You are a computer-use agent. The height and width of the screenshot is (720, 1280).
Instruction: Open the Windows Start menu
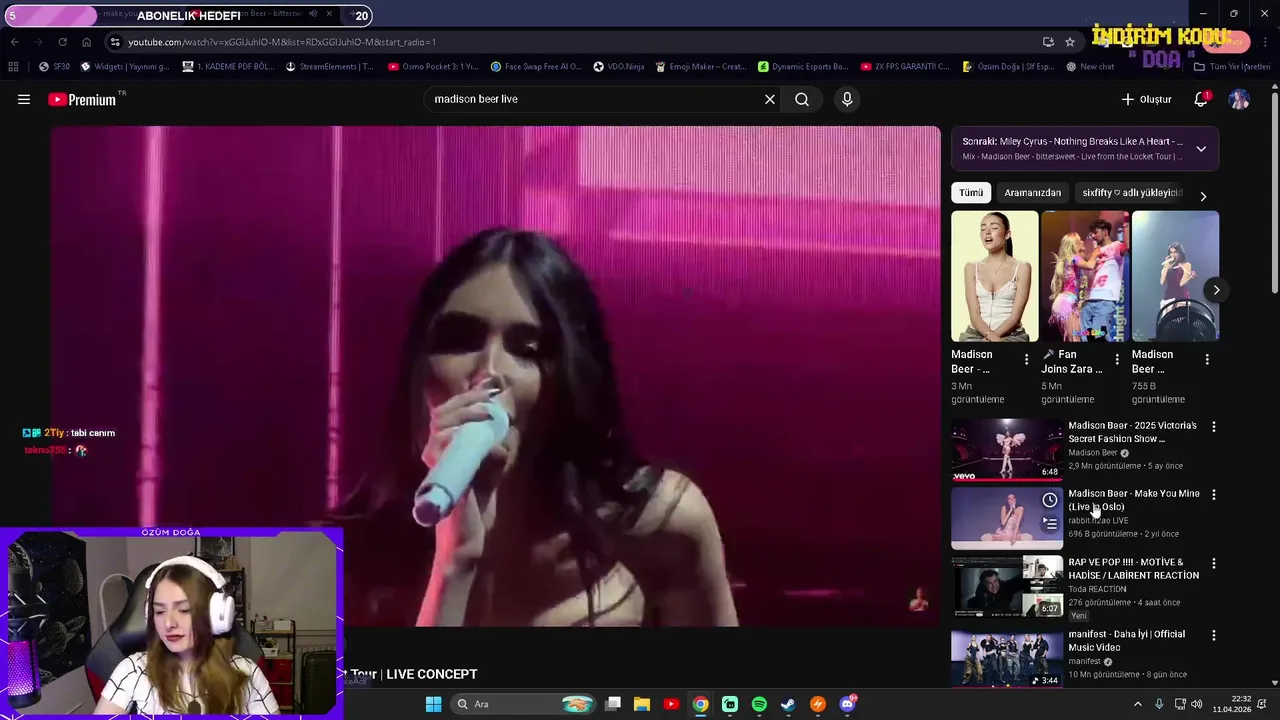[x=433, y=704]
